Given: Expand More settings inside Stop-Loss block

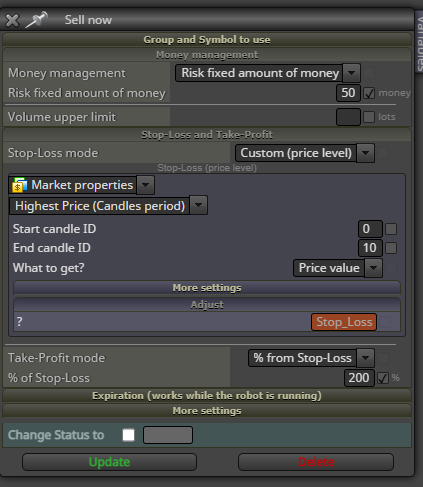Looking at the screenshot, I should click(x=207, y=288).
